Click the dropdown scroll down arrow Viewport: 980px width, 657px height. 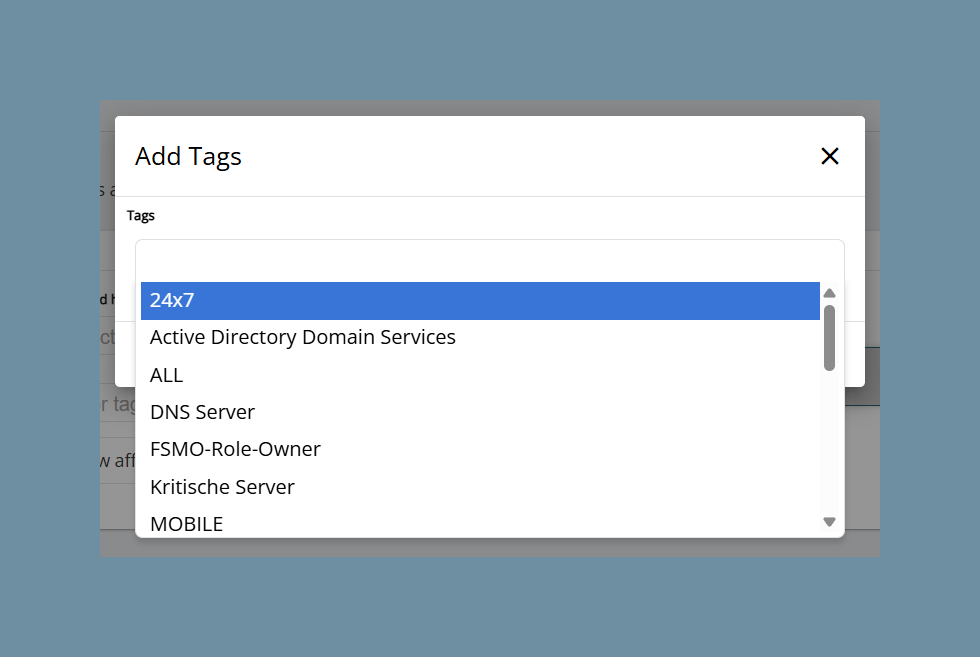point(829,522)
